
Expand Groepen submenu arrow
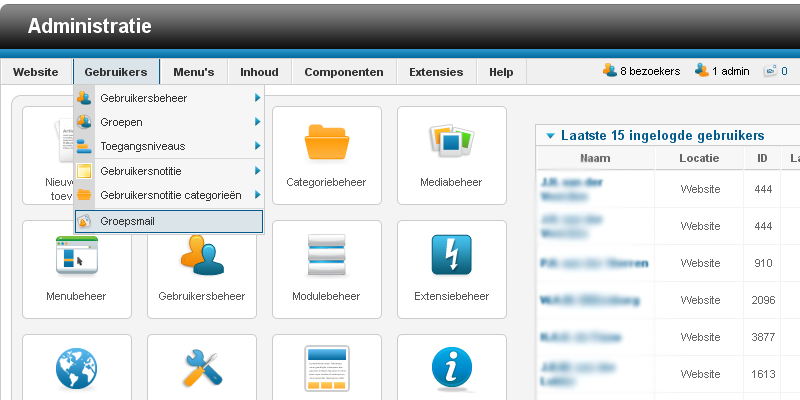(x=258, y=122)
